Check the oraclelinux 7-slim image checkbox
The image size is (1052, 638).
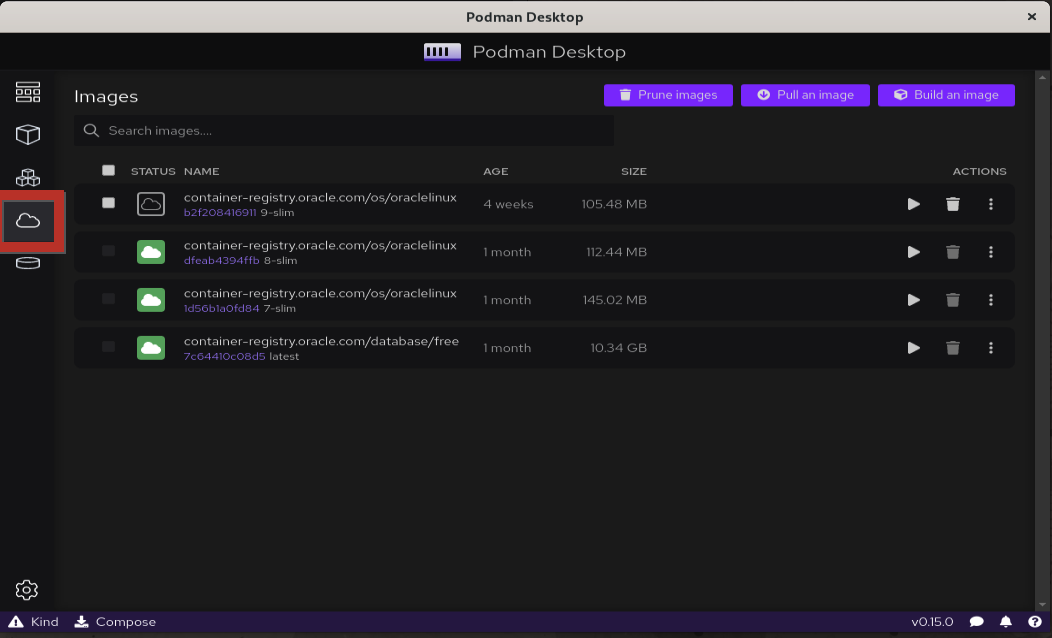(x=108, y=299)
